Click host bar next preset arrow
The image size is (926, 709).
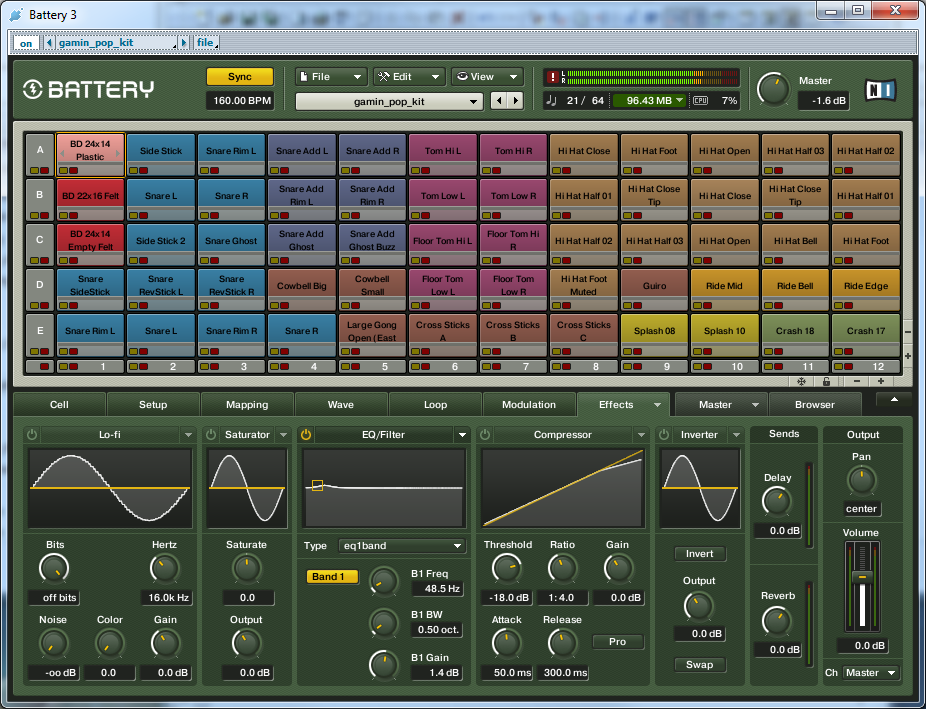(184, 43)
